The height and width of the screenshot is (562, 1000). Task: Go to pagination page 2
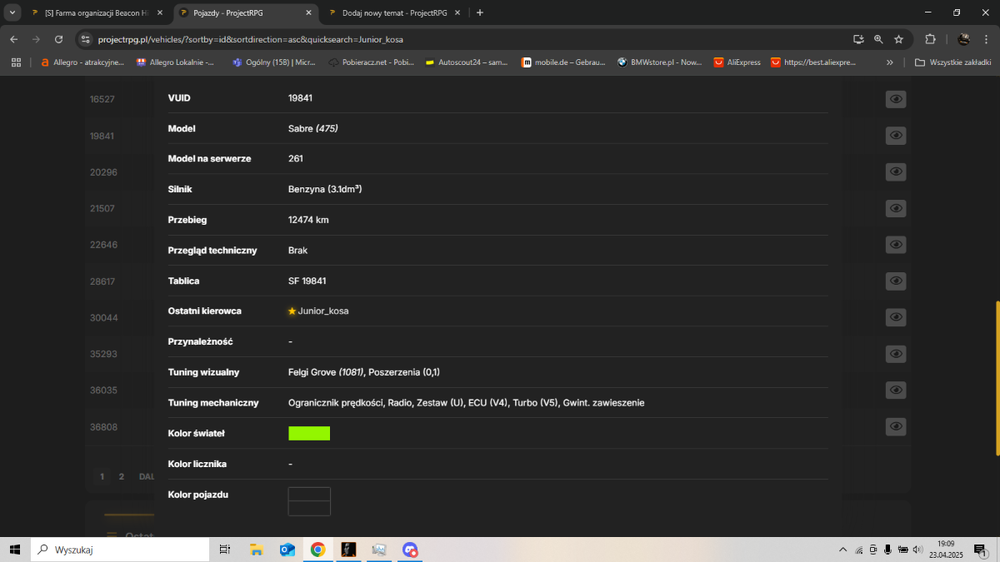[121, 477]
